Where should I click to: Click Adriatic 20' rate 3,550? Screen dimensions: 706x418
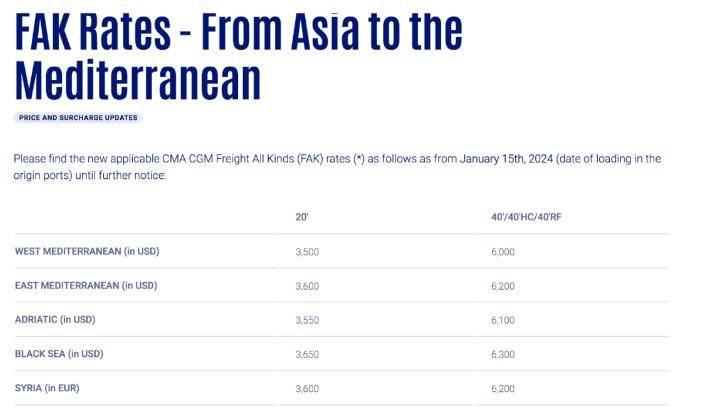click(307, 320)
